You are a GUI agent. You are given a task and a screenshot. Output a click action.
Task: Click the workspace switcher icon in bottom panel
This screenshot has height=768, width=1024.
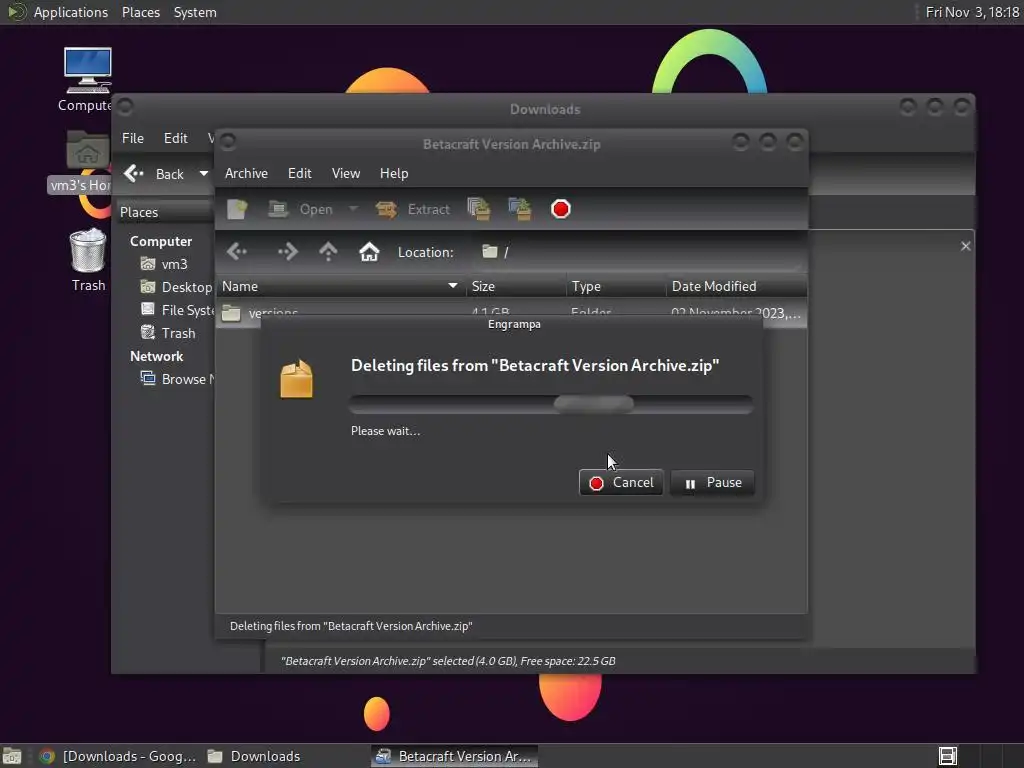point(948,756)
